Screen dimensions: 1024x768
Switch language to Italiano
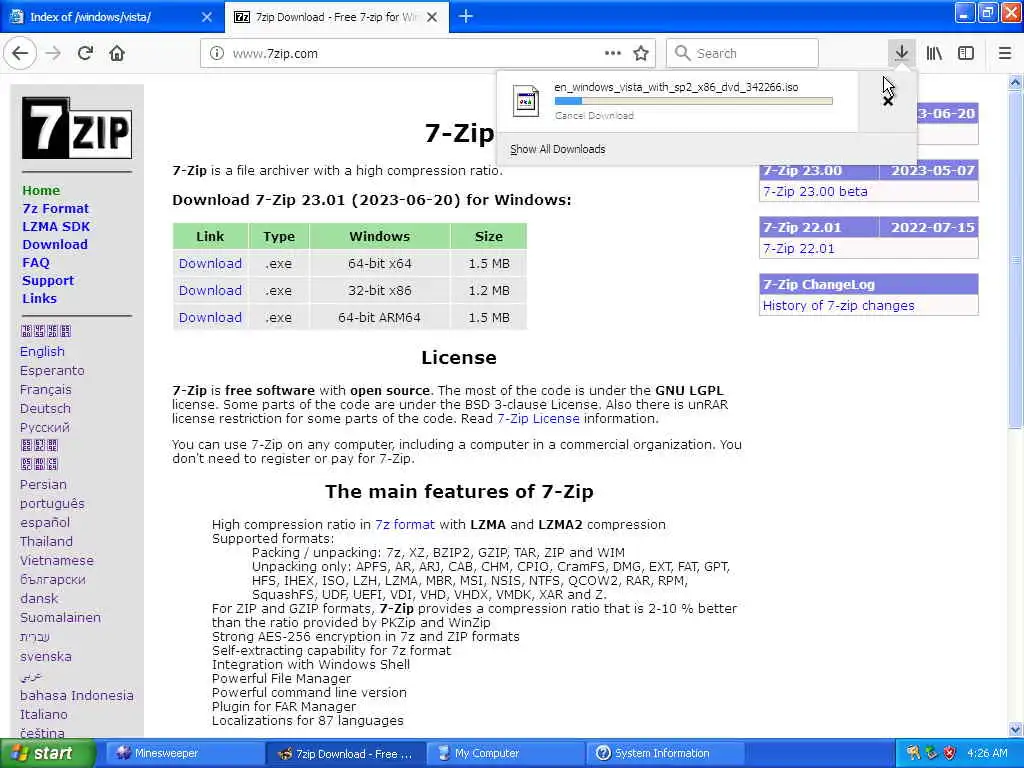point(44,714)
